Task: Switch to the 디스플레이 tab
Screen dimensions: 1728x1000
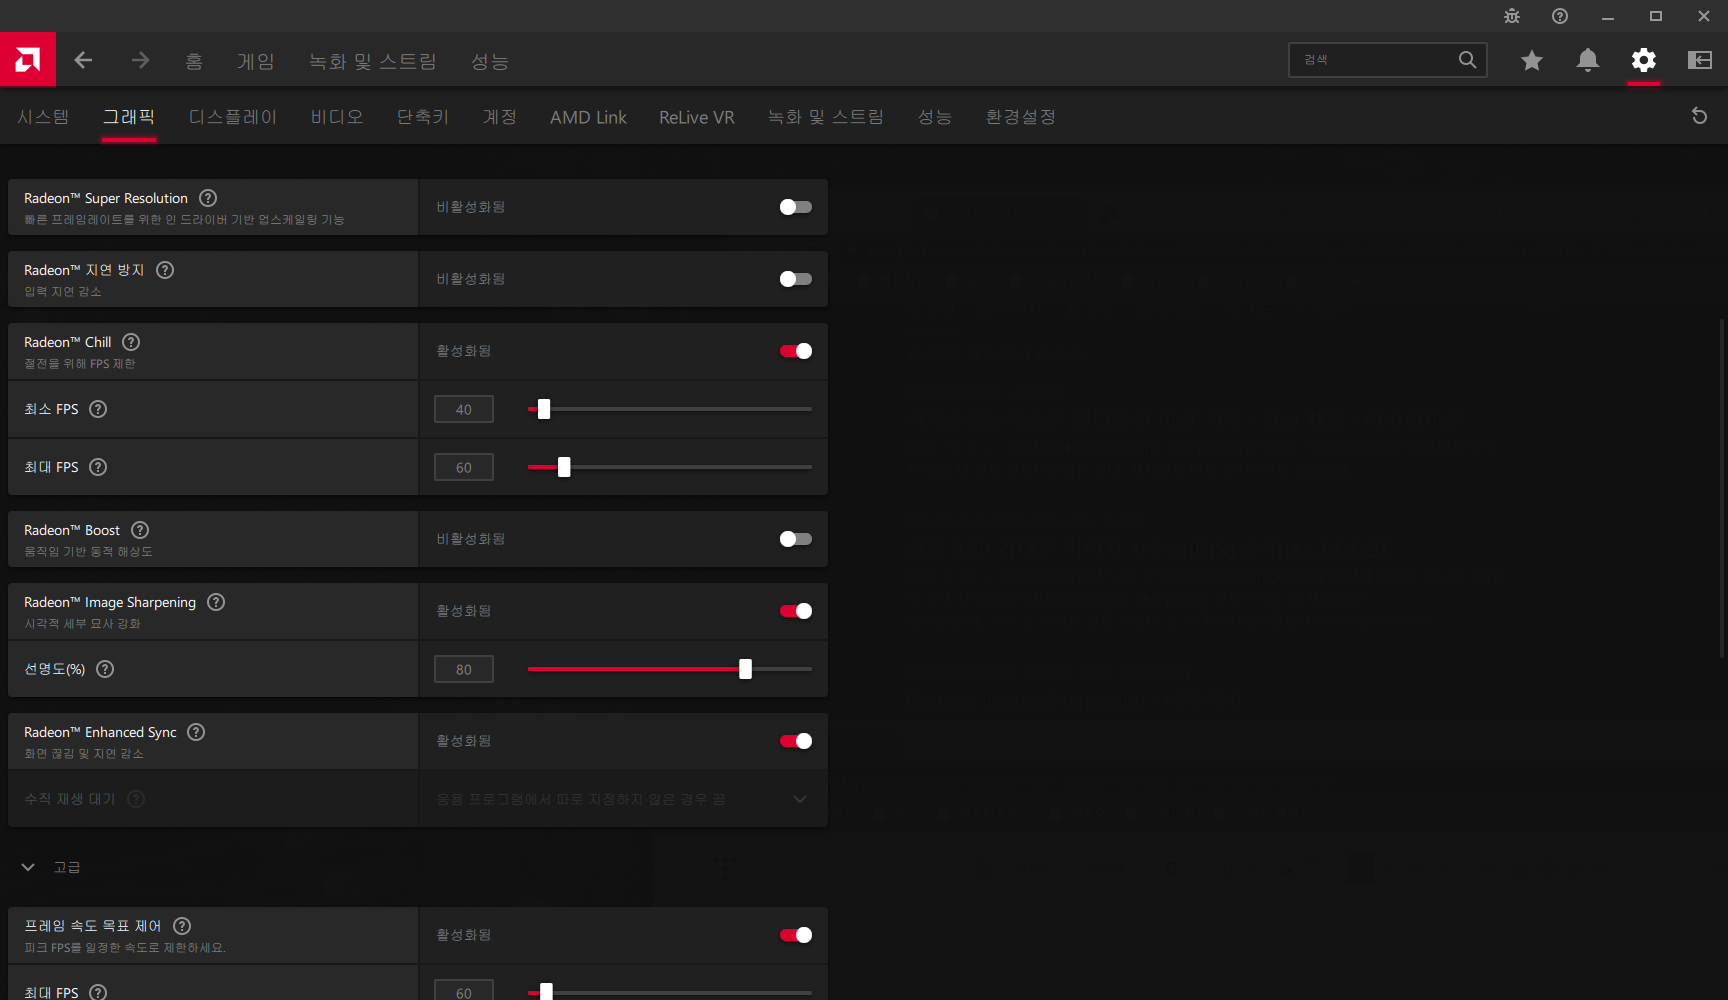Action: coord(233,117)
